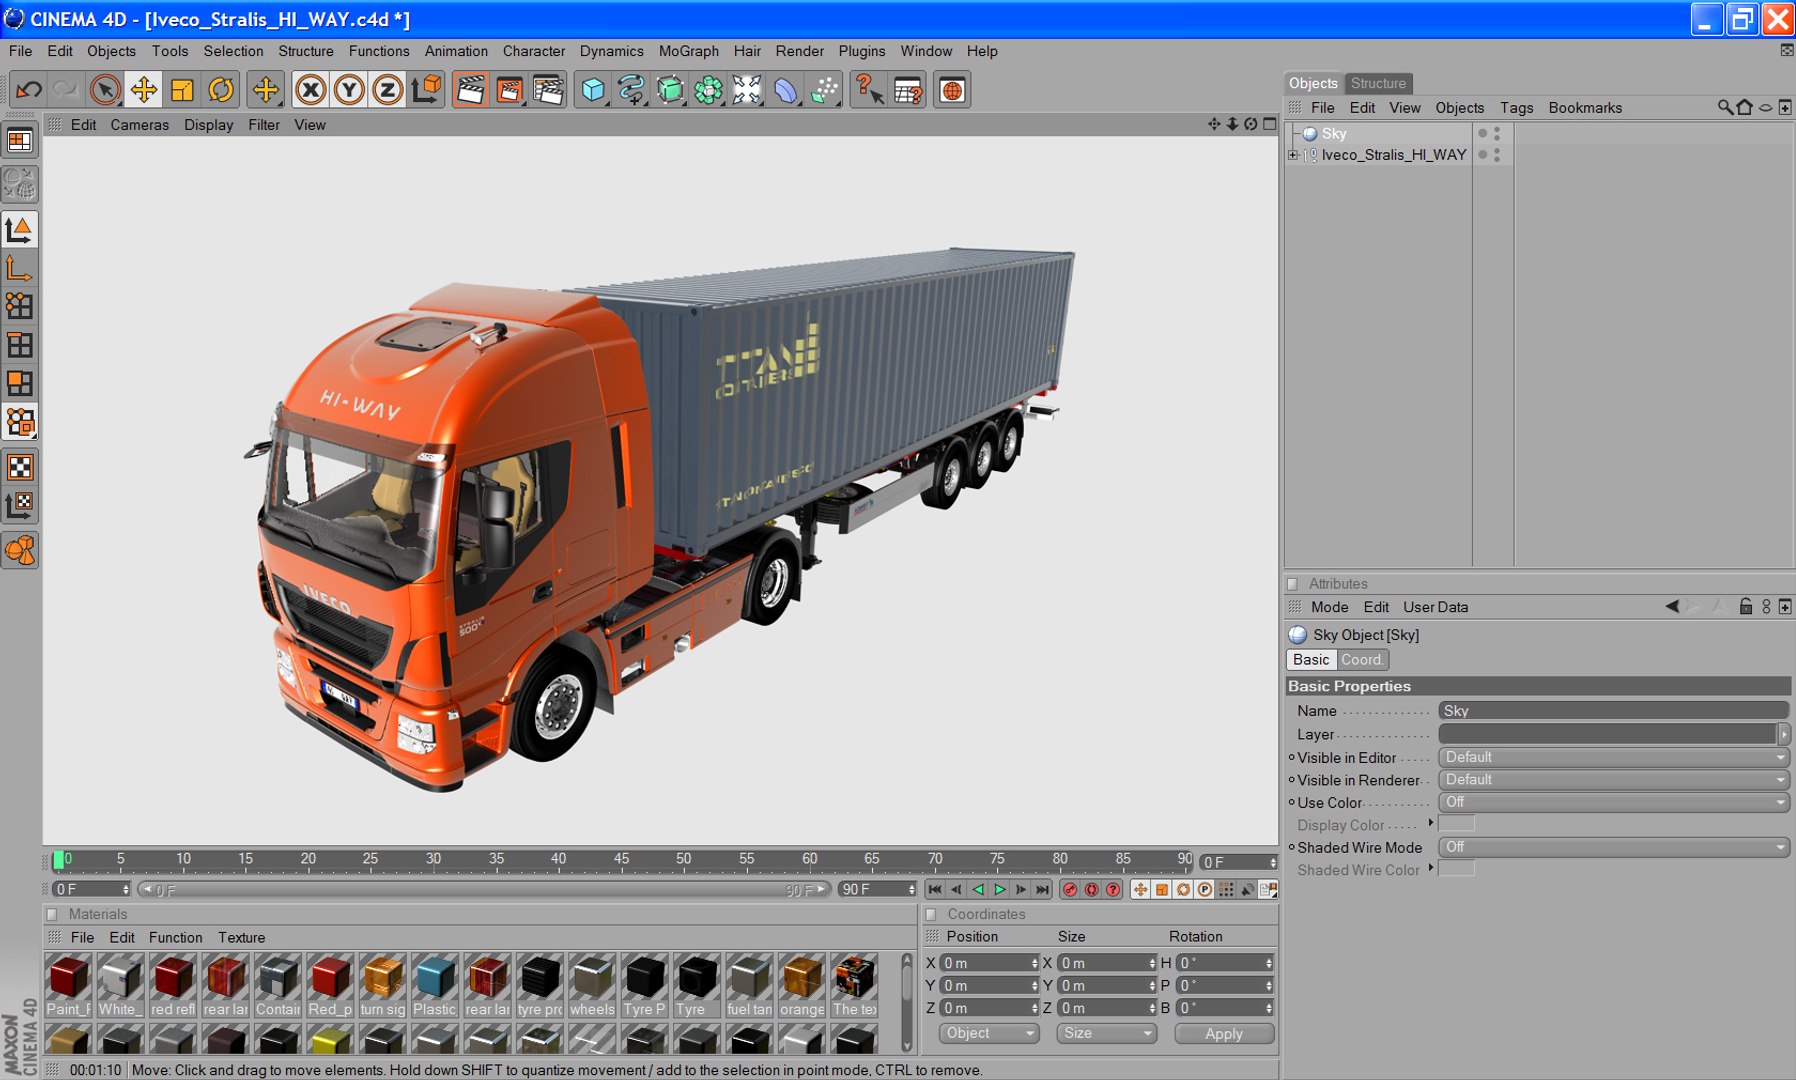The image size is (1796, 1080).
Task: Switch to the Structure tab
Action: (1378, 83)
